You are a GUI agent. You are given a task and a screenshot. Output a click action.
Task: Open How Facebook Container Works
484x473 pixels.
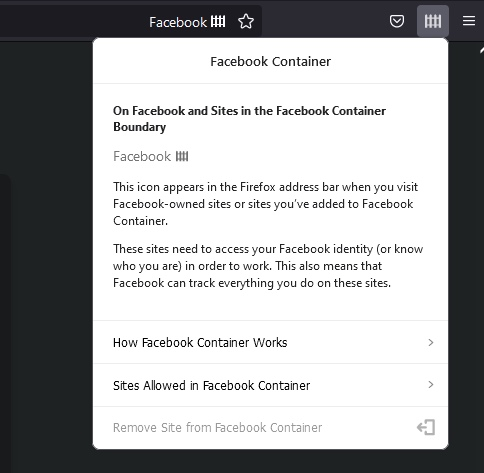(271, 342)
